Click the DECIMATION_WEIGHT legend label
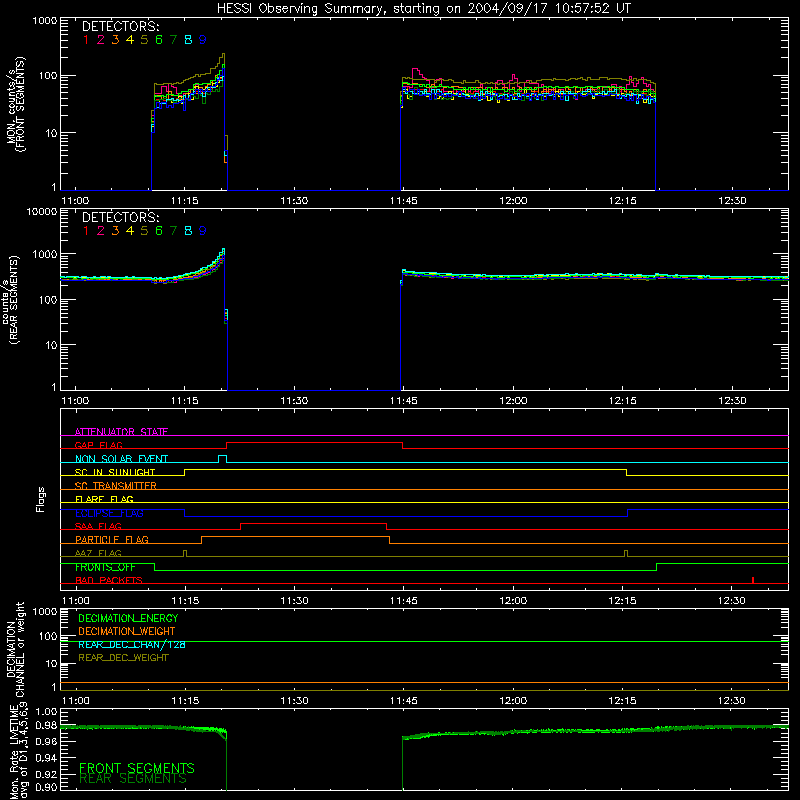The width and height of the screenshot is (800, 800). coord(127,631)
